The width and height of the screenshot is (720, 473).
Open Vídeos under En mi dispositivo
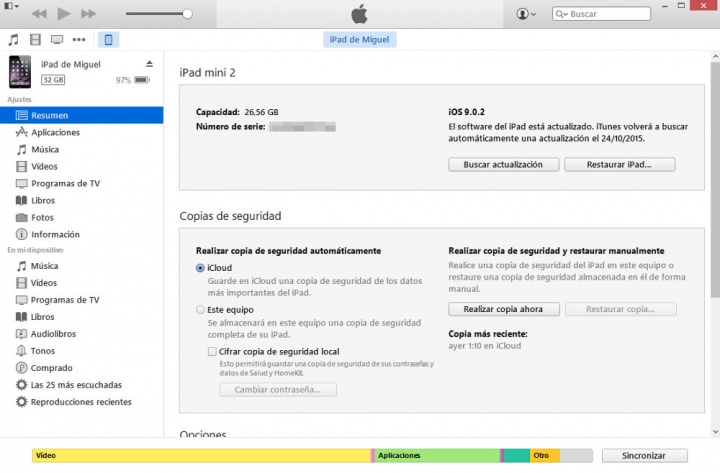point(82,283)
